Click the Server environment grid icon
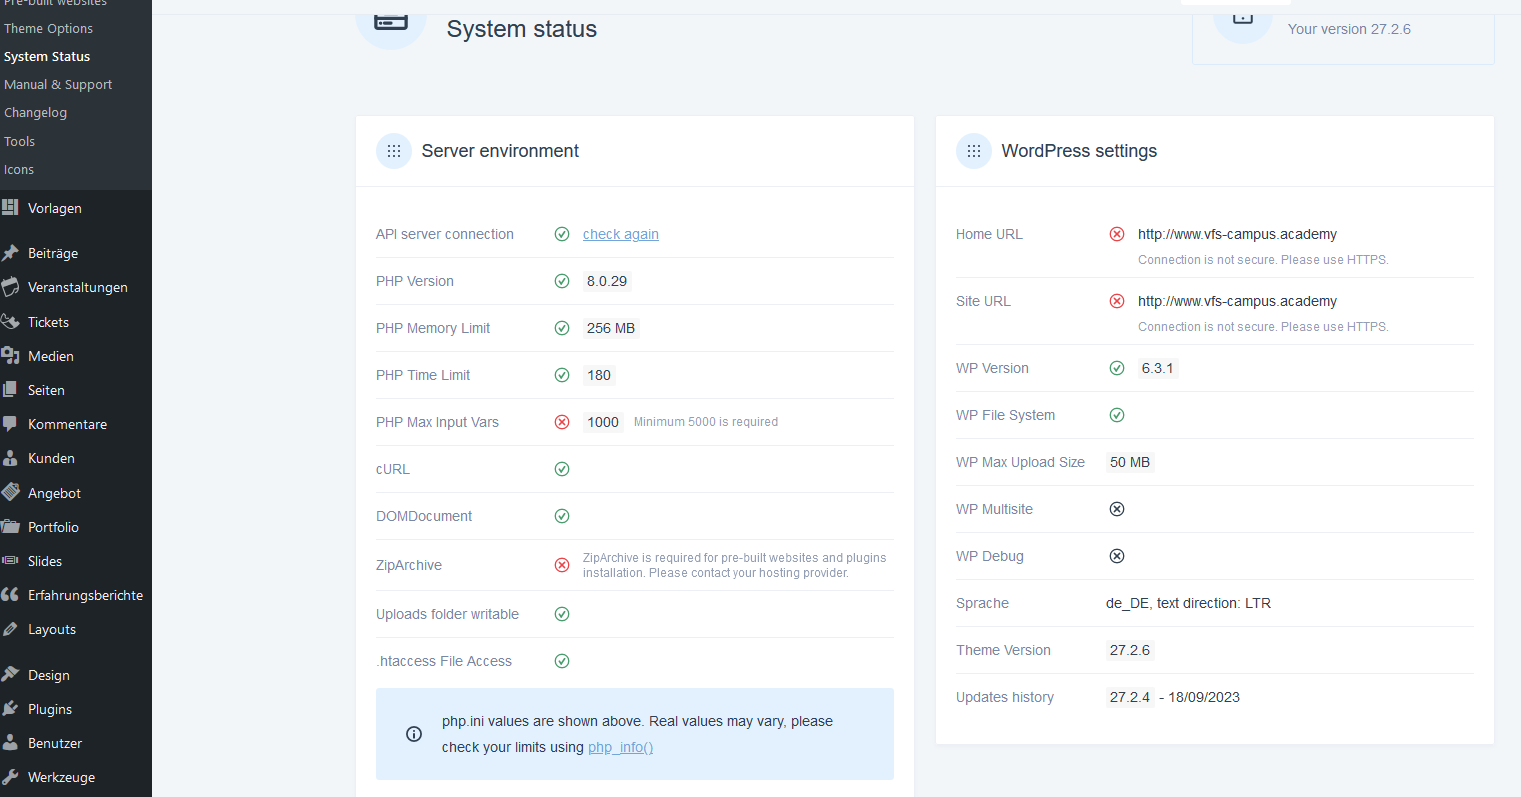This screenshot has height=797, width=1521. pos(394,151)
